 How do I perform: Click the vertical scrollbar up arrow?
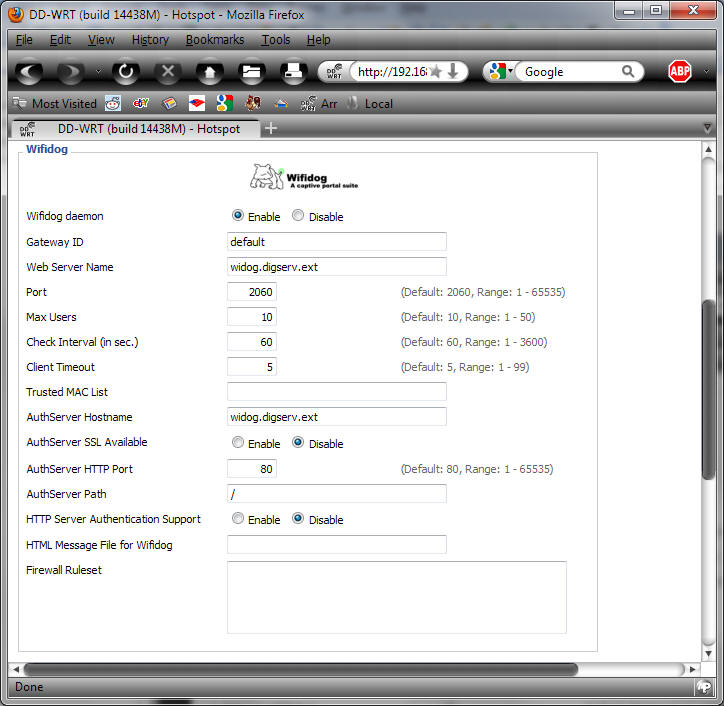pyautogui.click(x=708, y=149)
